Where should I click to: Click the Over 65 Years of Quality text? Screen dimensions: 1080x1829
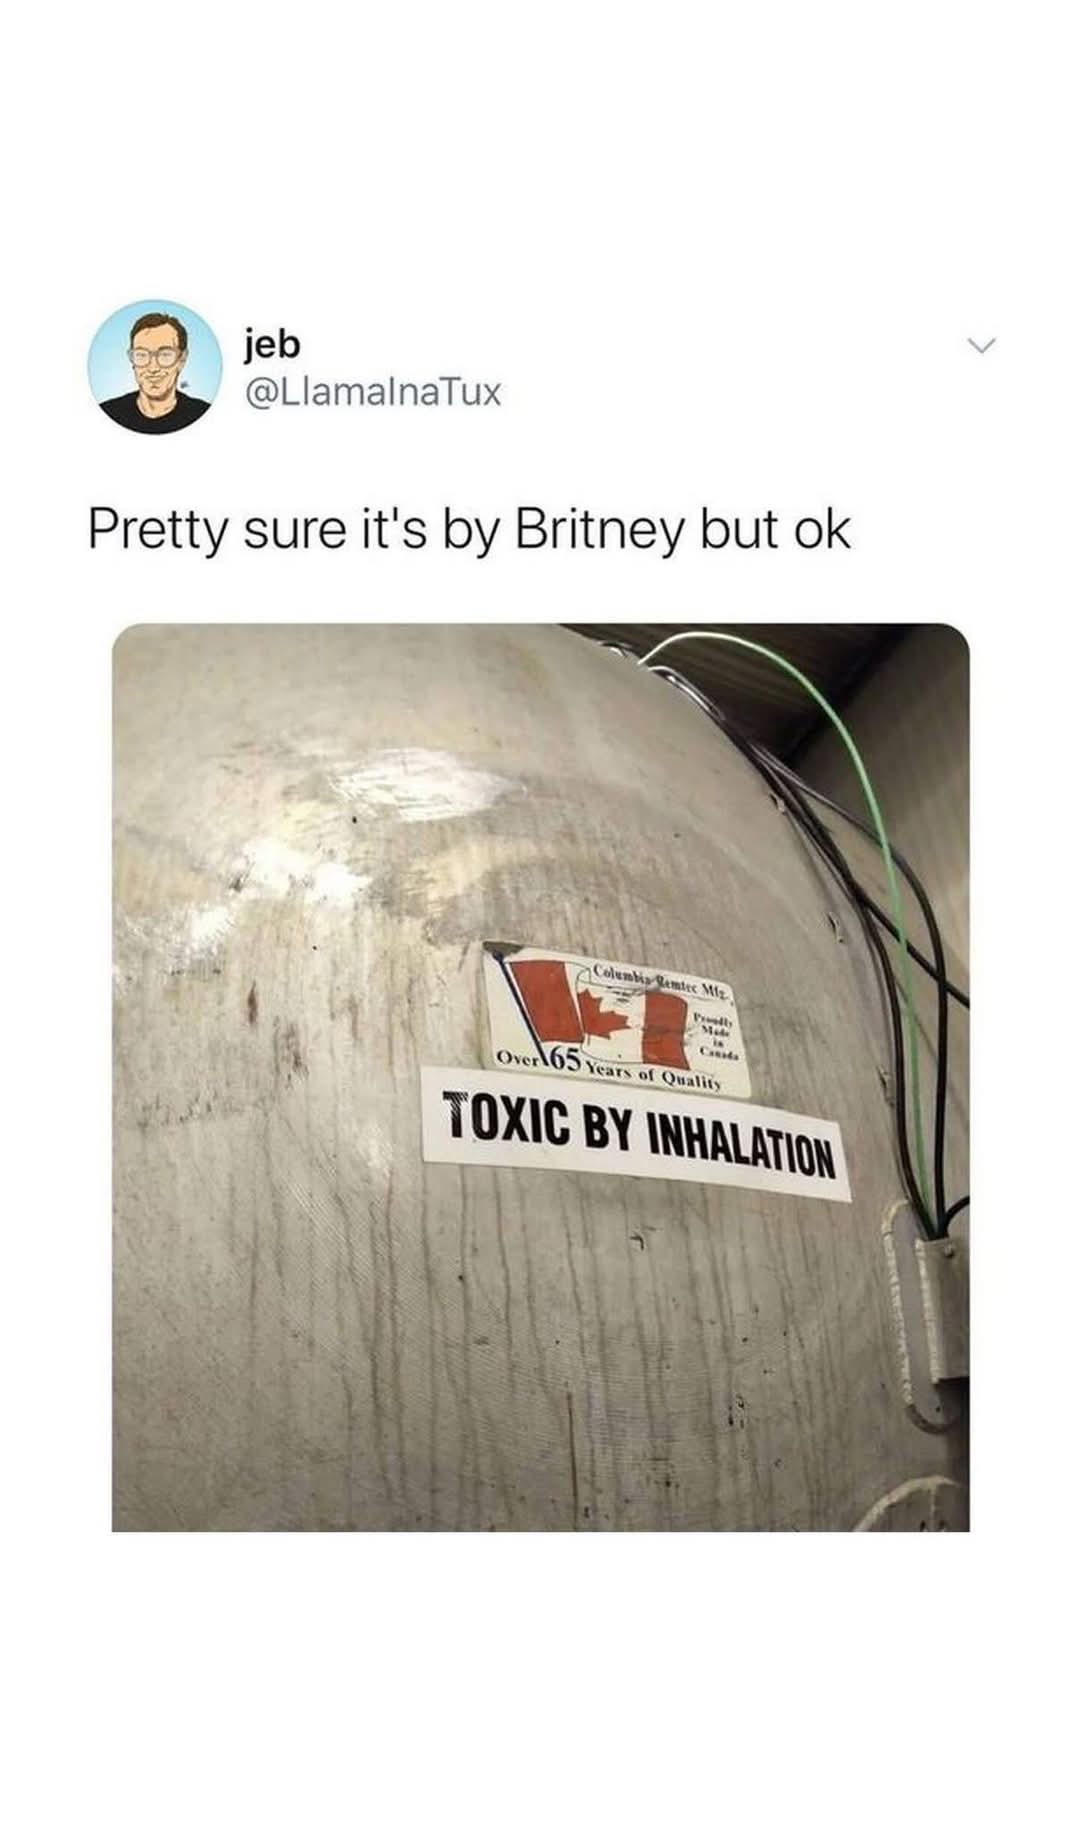608,1070
